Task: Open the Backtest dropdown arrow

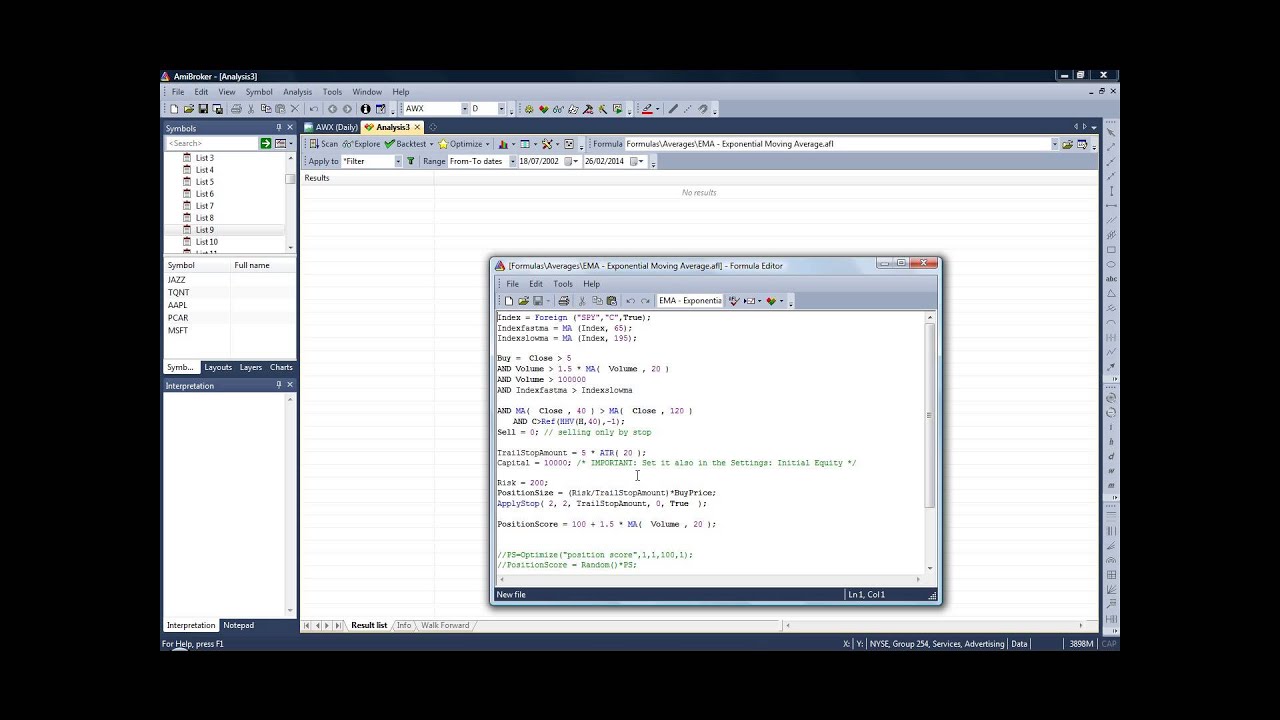Action: [431, 144]
